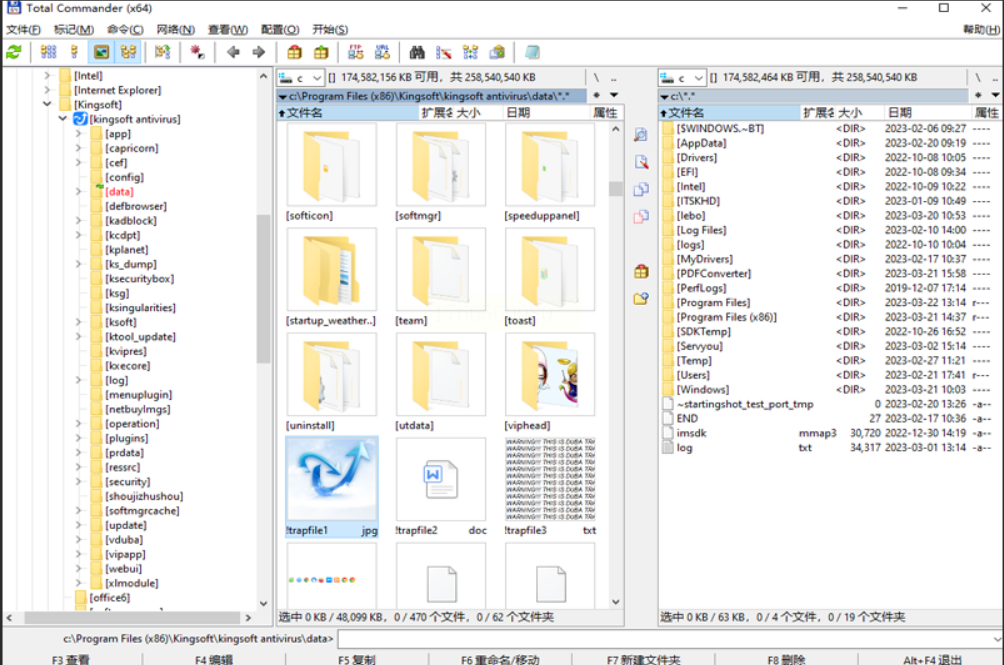Expand the [Intel] folder in tree
The width and height of the screenshot is (1004, 665).
47,75
